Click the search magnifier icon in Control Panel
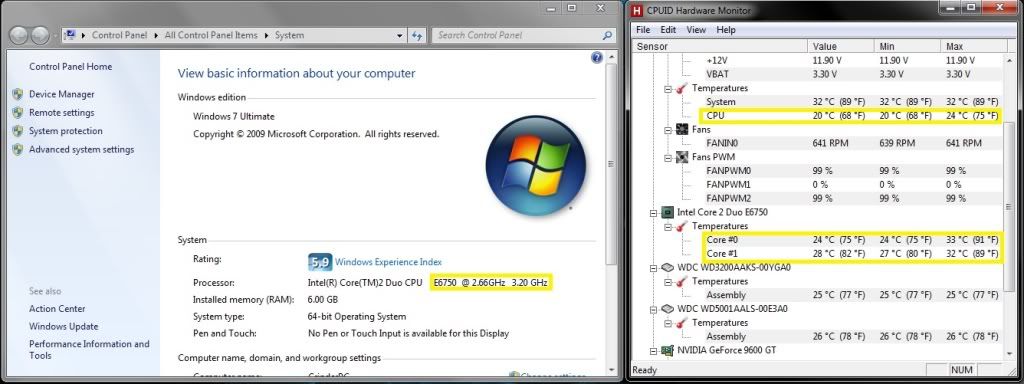Screen dimensions: 1024x384 [607, 35]
